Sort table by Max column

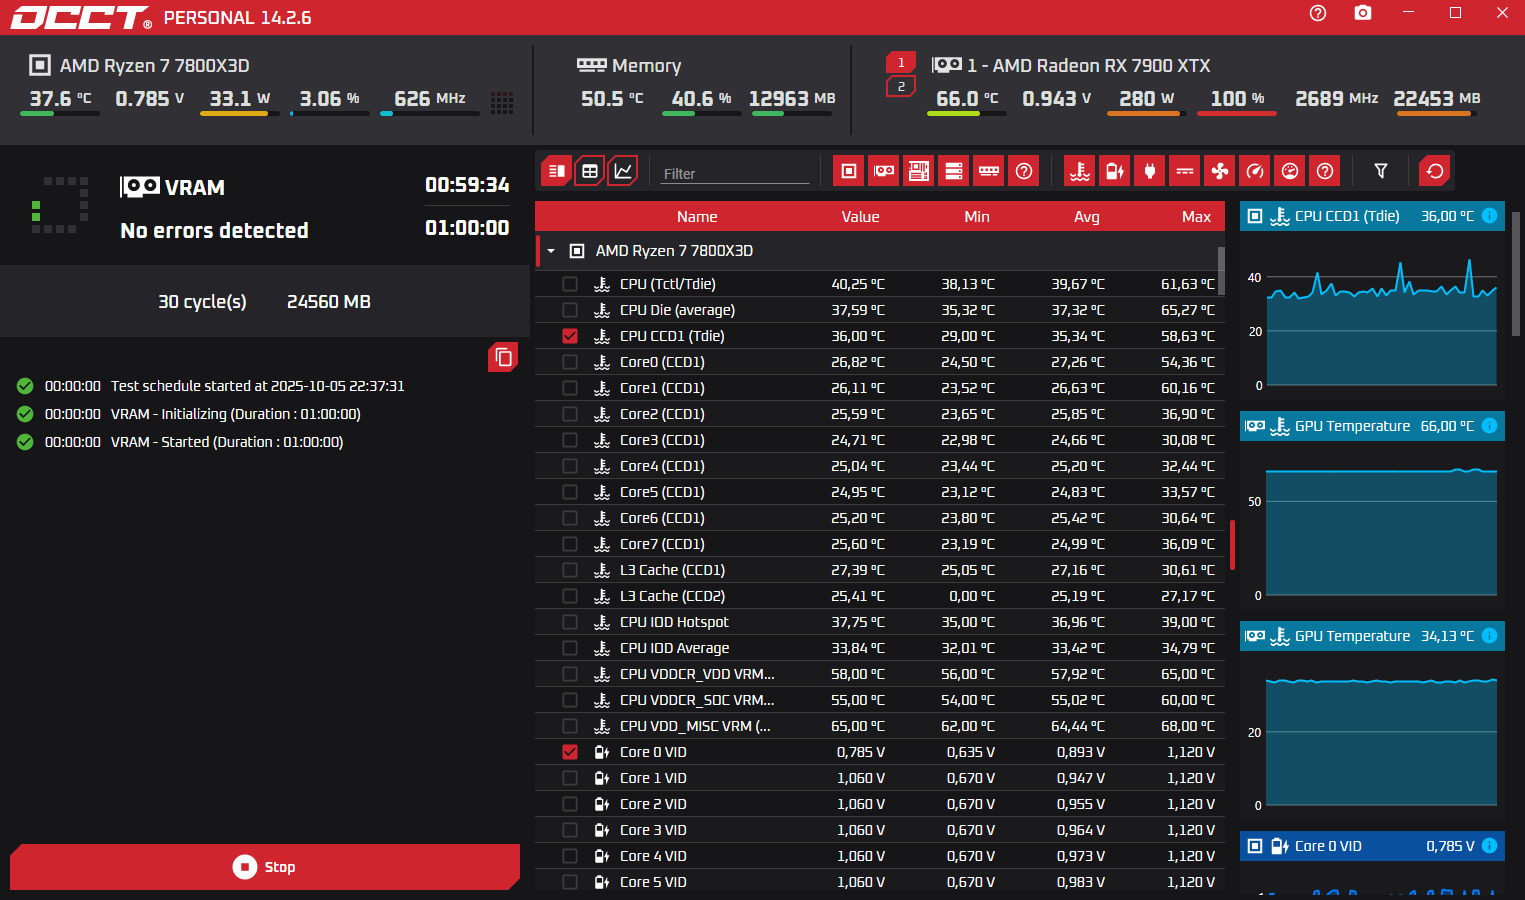[x=1196, y=217]
